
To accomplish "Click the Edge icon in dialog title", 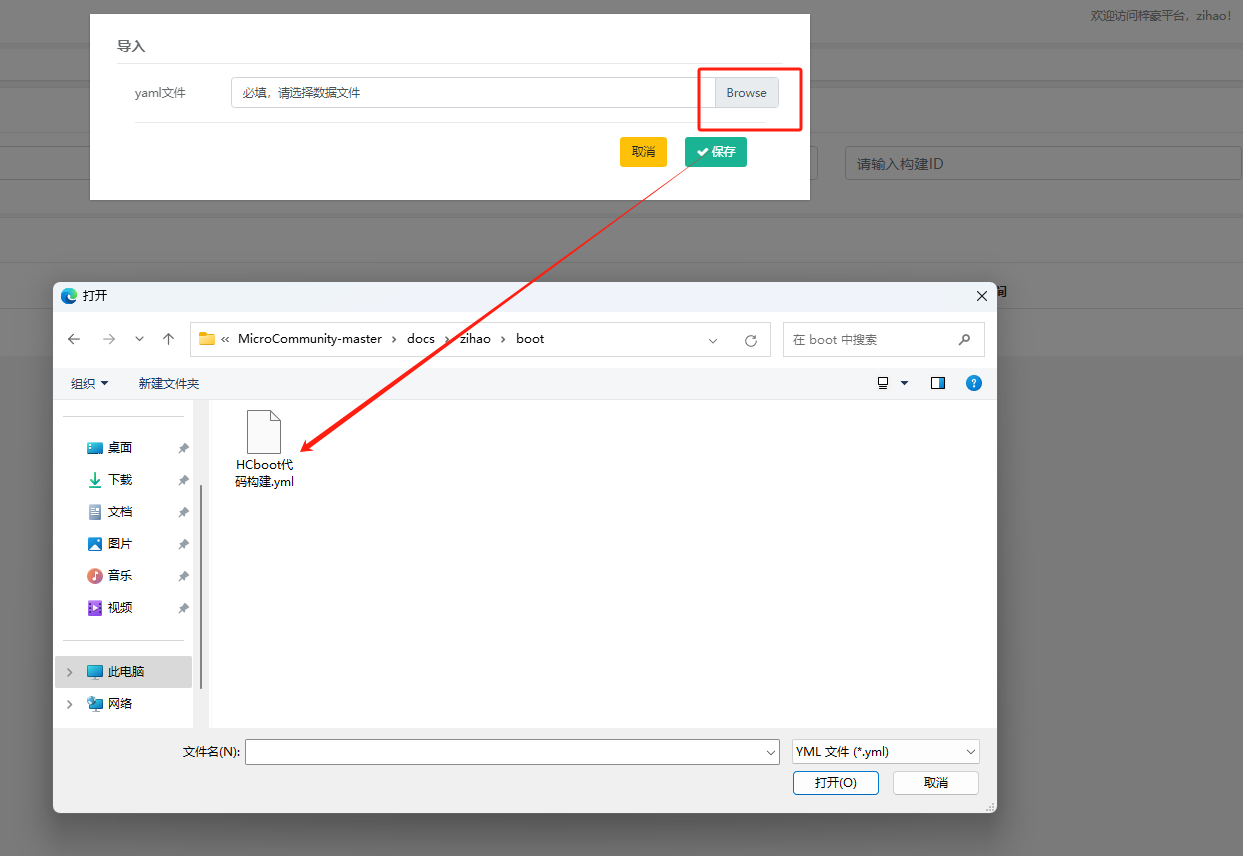I will pyautogui.click(x=69, y=296).
